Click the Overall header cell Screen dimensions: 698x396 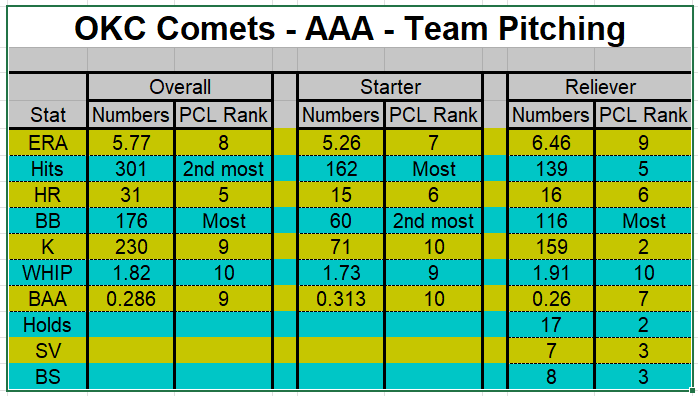click(x=180, y=87)
